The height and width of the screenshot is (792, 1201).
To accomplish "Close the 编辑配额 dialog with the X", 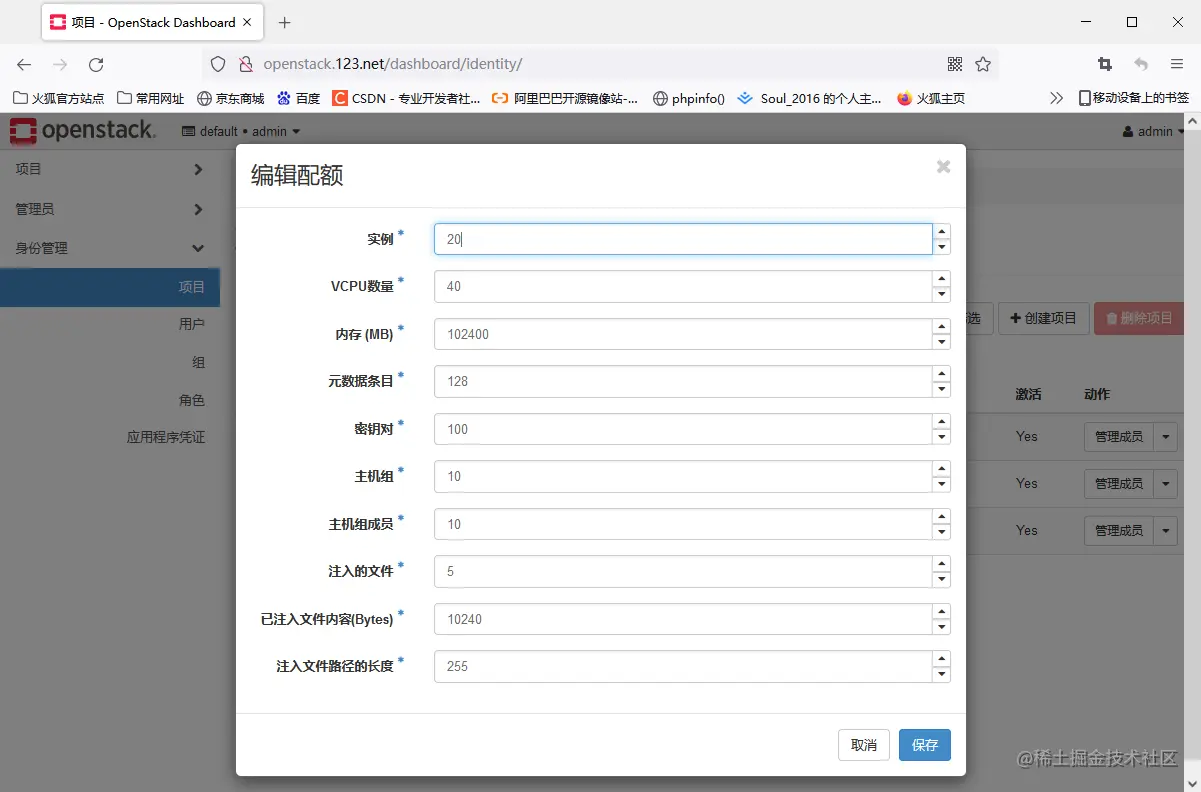I will tap(942, 167).
